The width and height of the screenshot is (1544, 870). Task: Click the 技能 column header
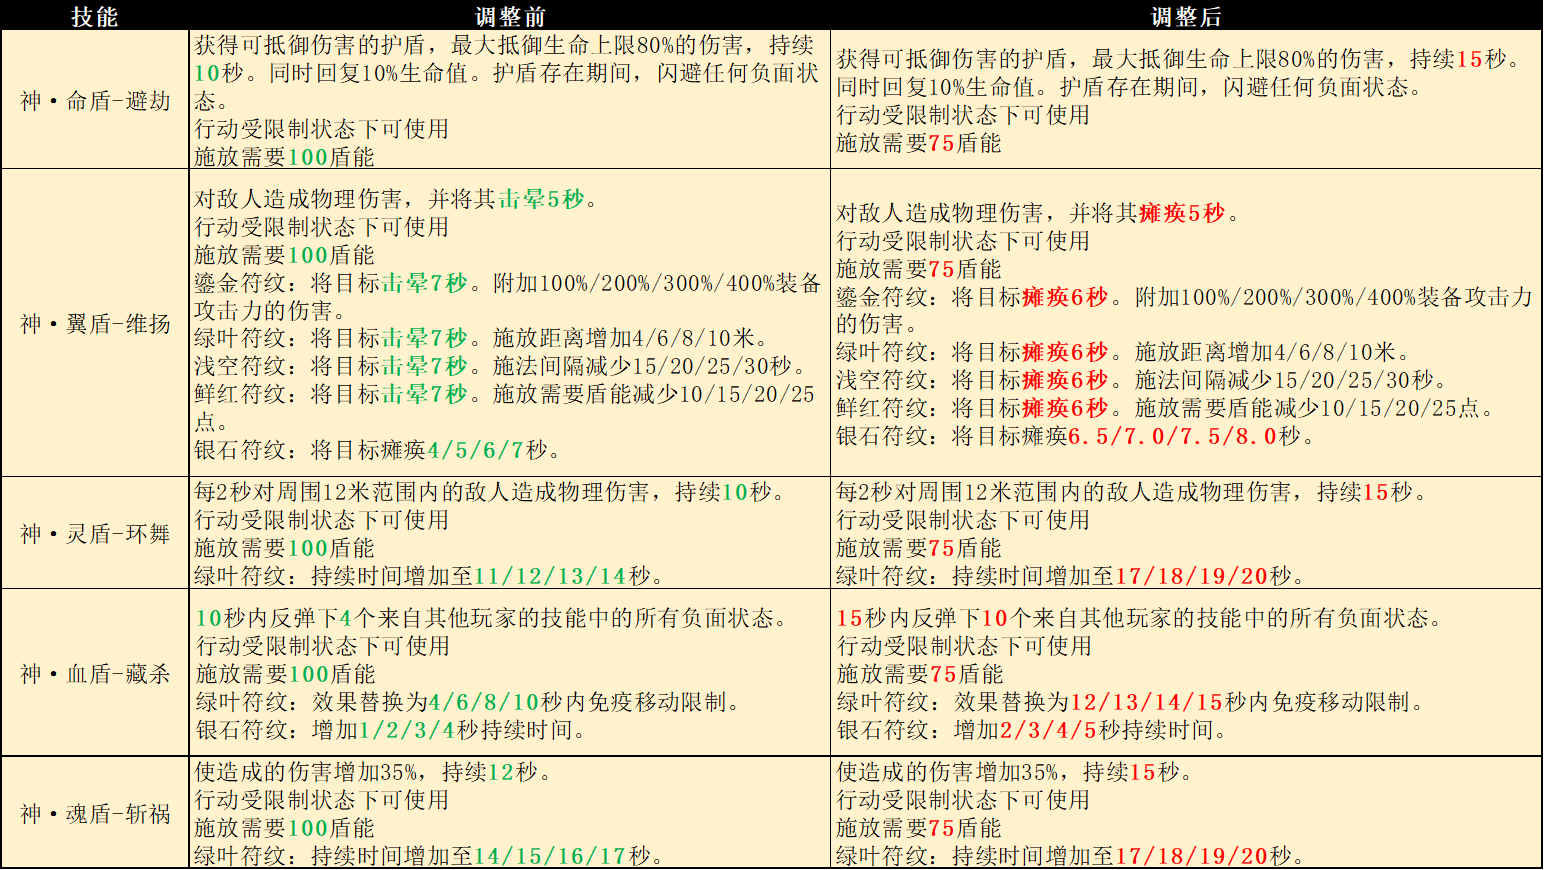click(95, 16)
